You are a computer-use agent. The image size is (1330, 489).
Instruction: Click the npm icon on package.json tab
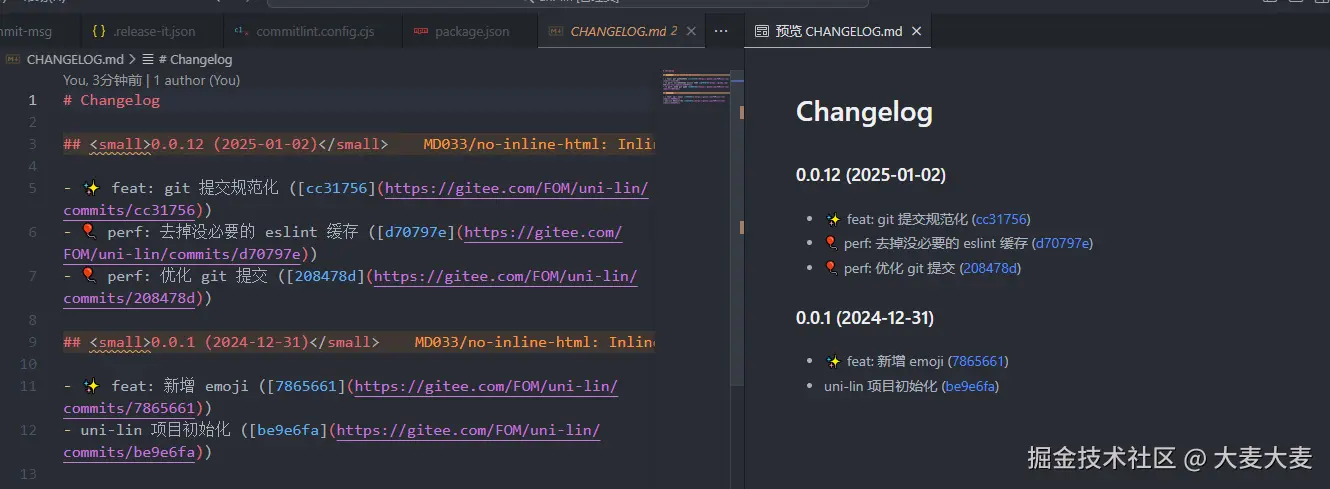pos(420,31)
